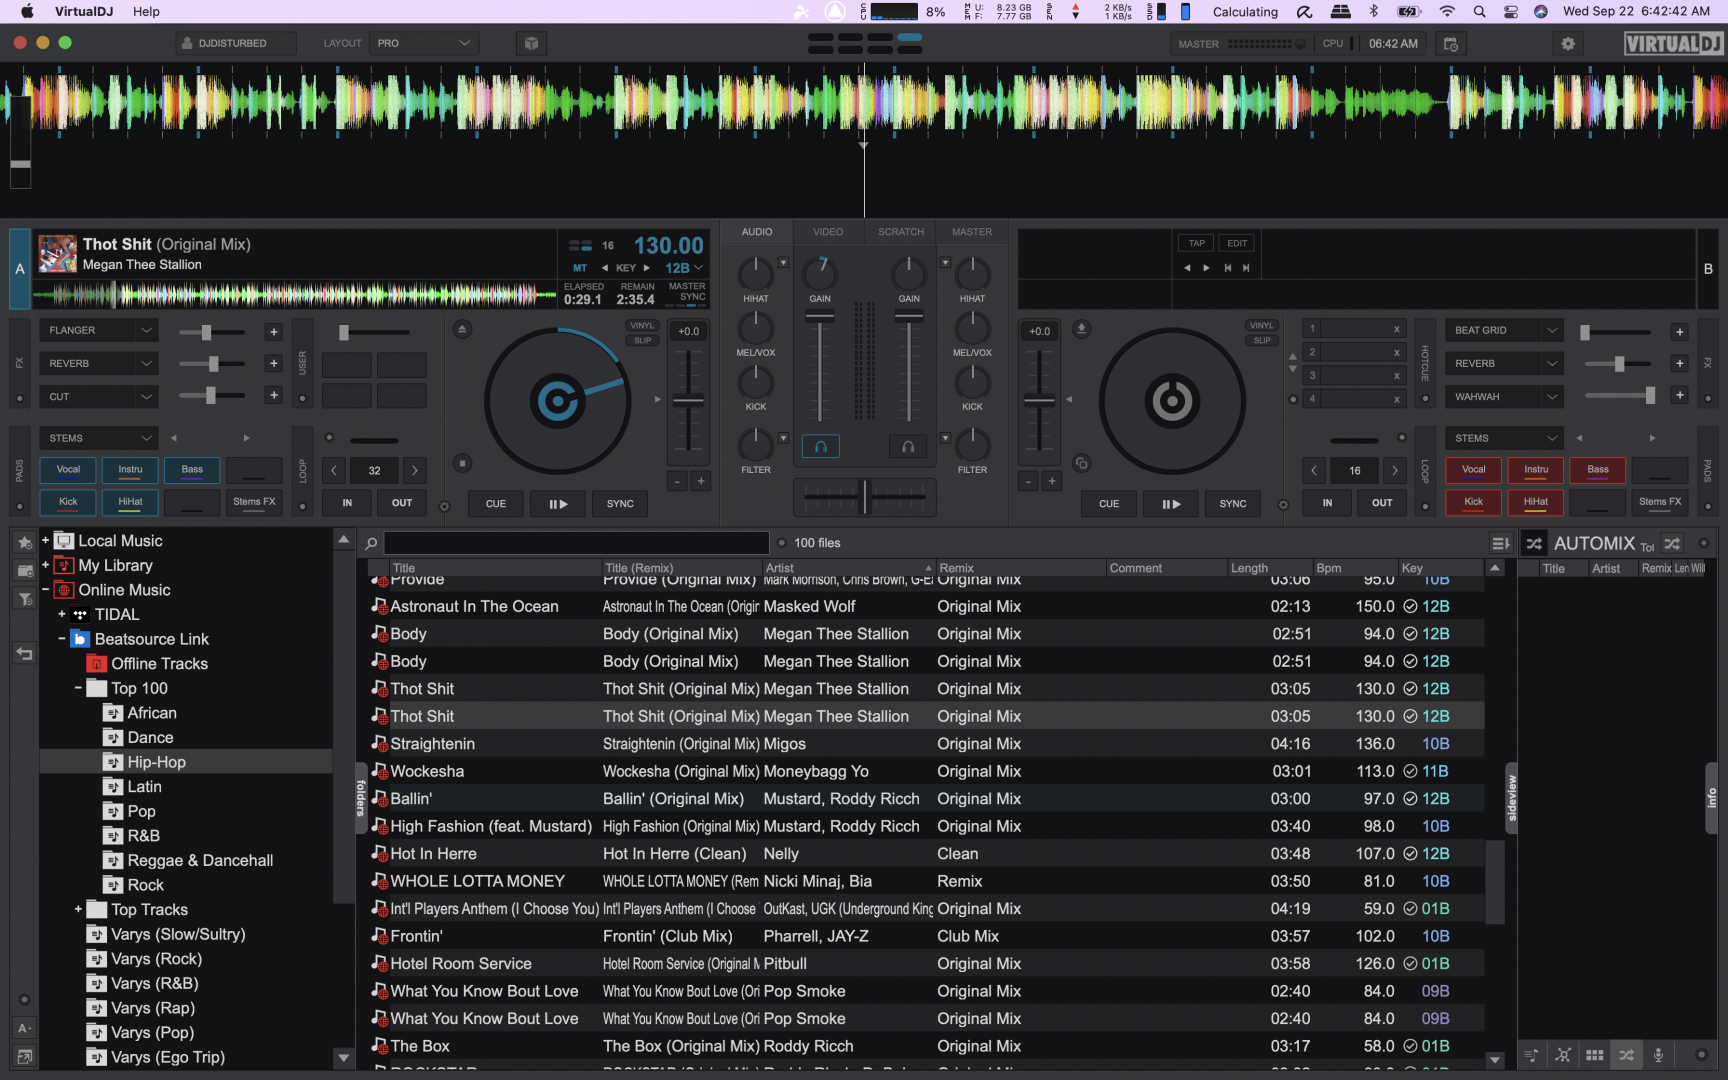Switch to the VIDEO mixer tab
Viewport: 1728px width, 1080px height.
click(828, 232)
